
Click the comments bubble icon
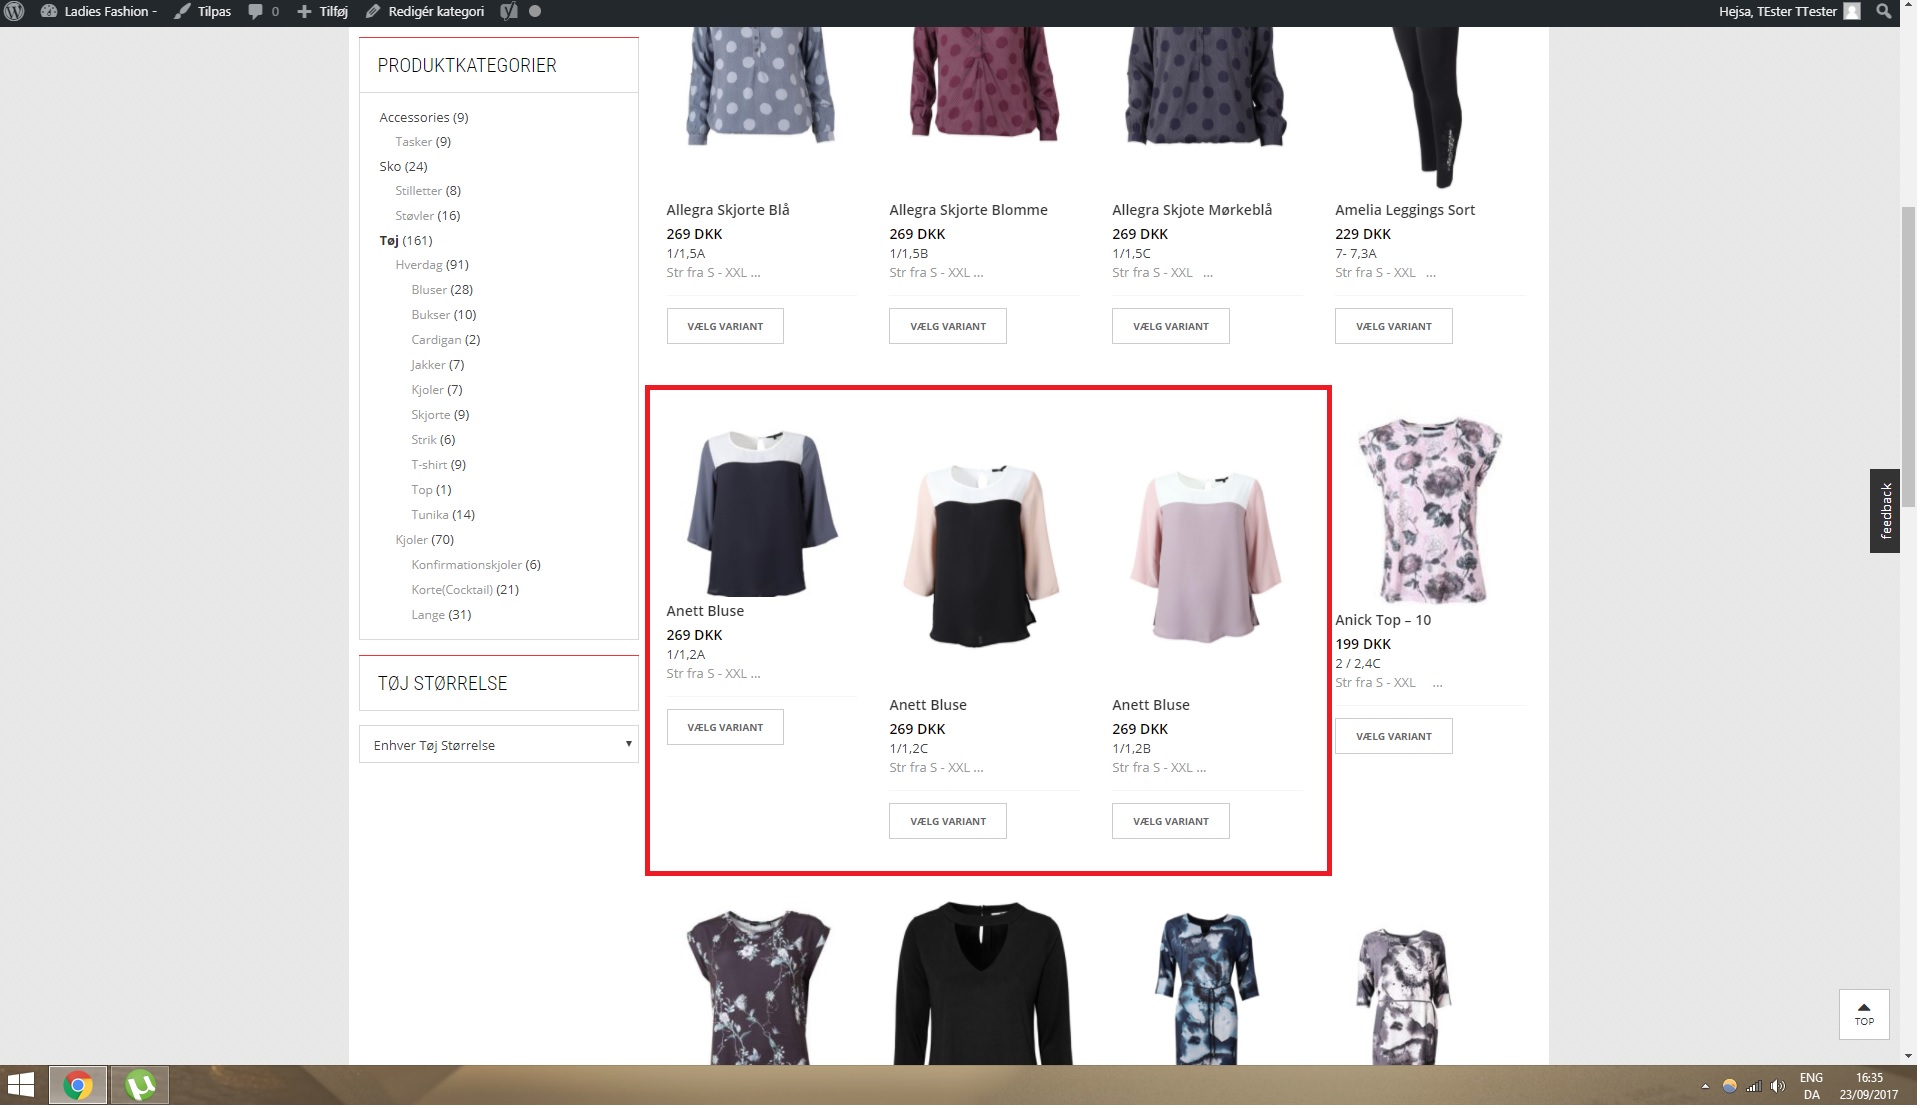click(x=255, y=11)
